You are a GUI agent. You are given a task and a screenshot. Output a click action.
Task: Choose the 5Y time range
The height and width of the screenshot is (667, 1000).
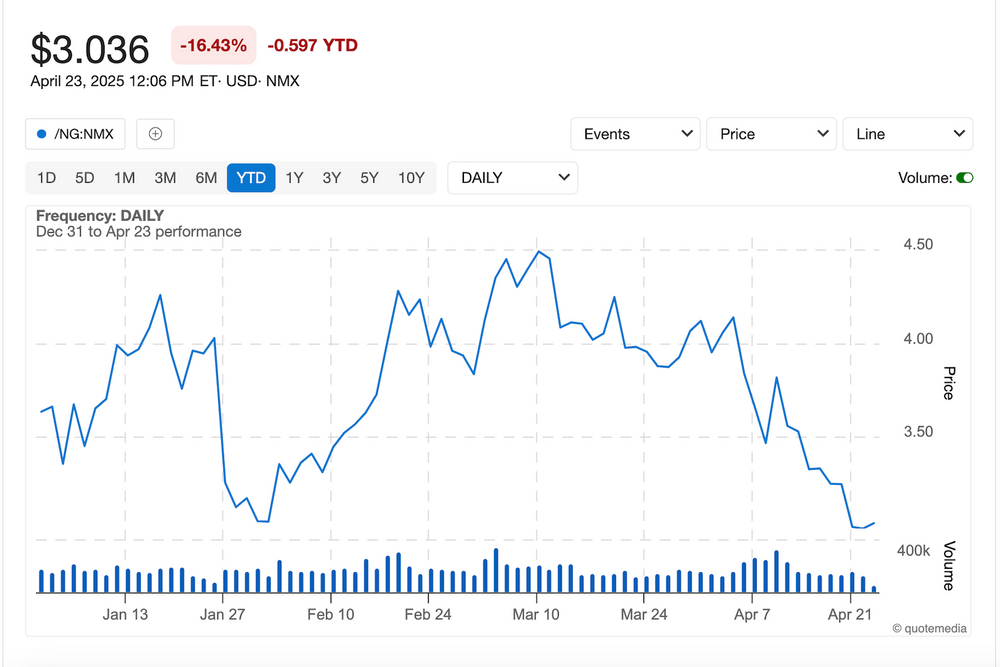369,178
